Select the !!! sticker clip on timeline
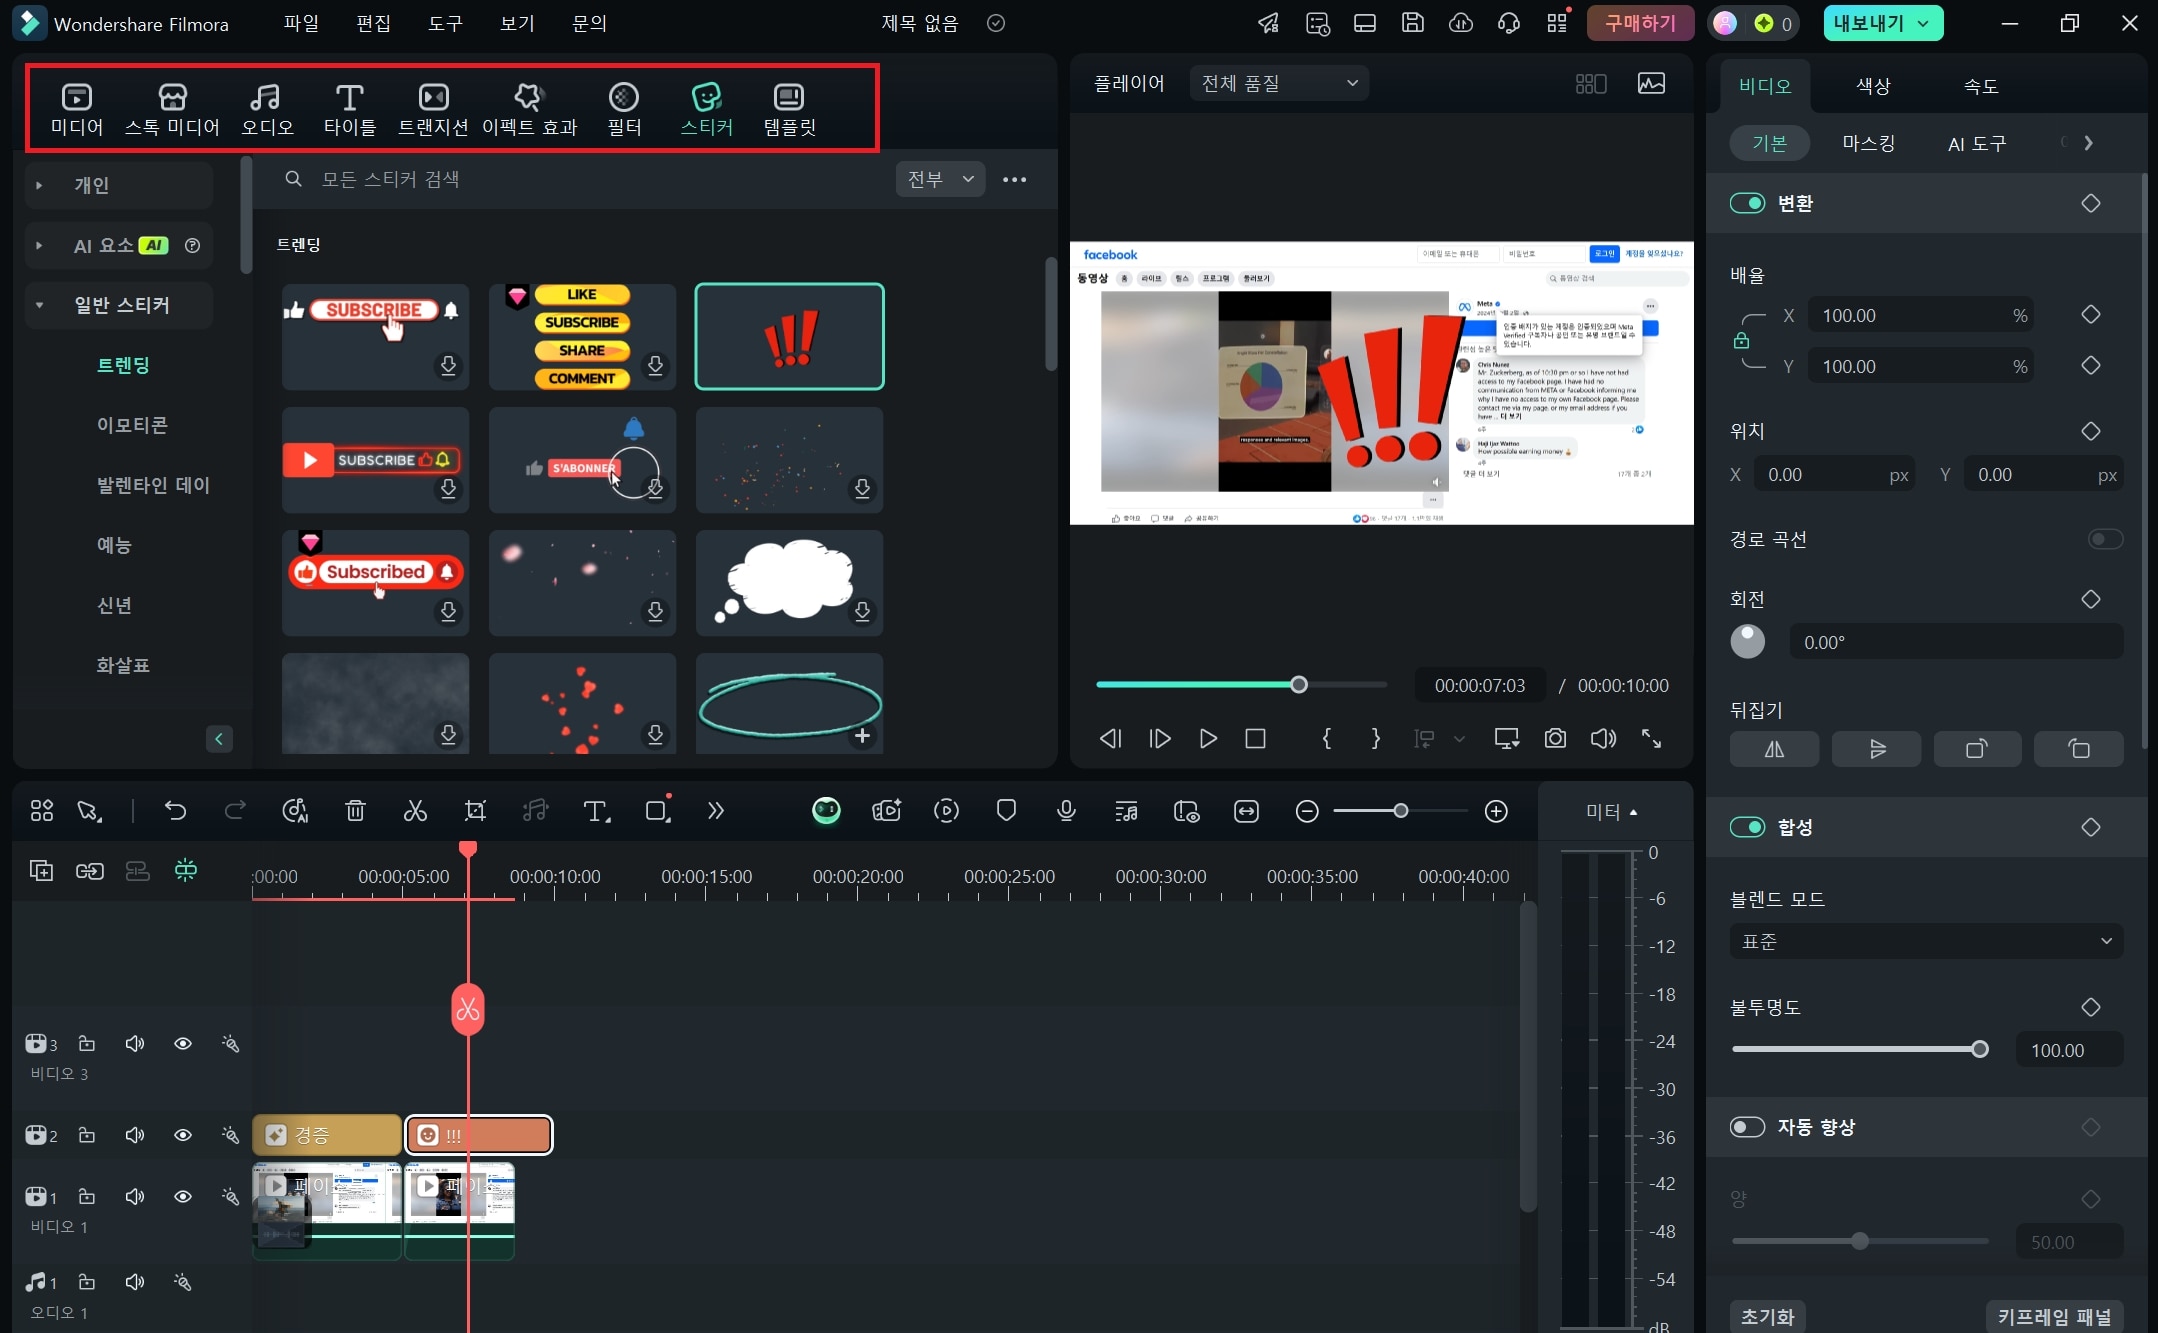Screen dimensions: 2158x1333 tap(478, 1135)
